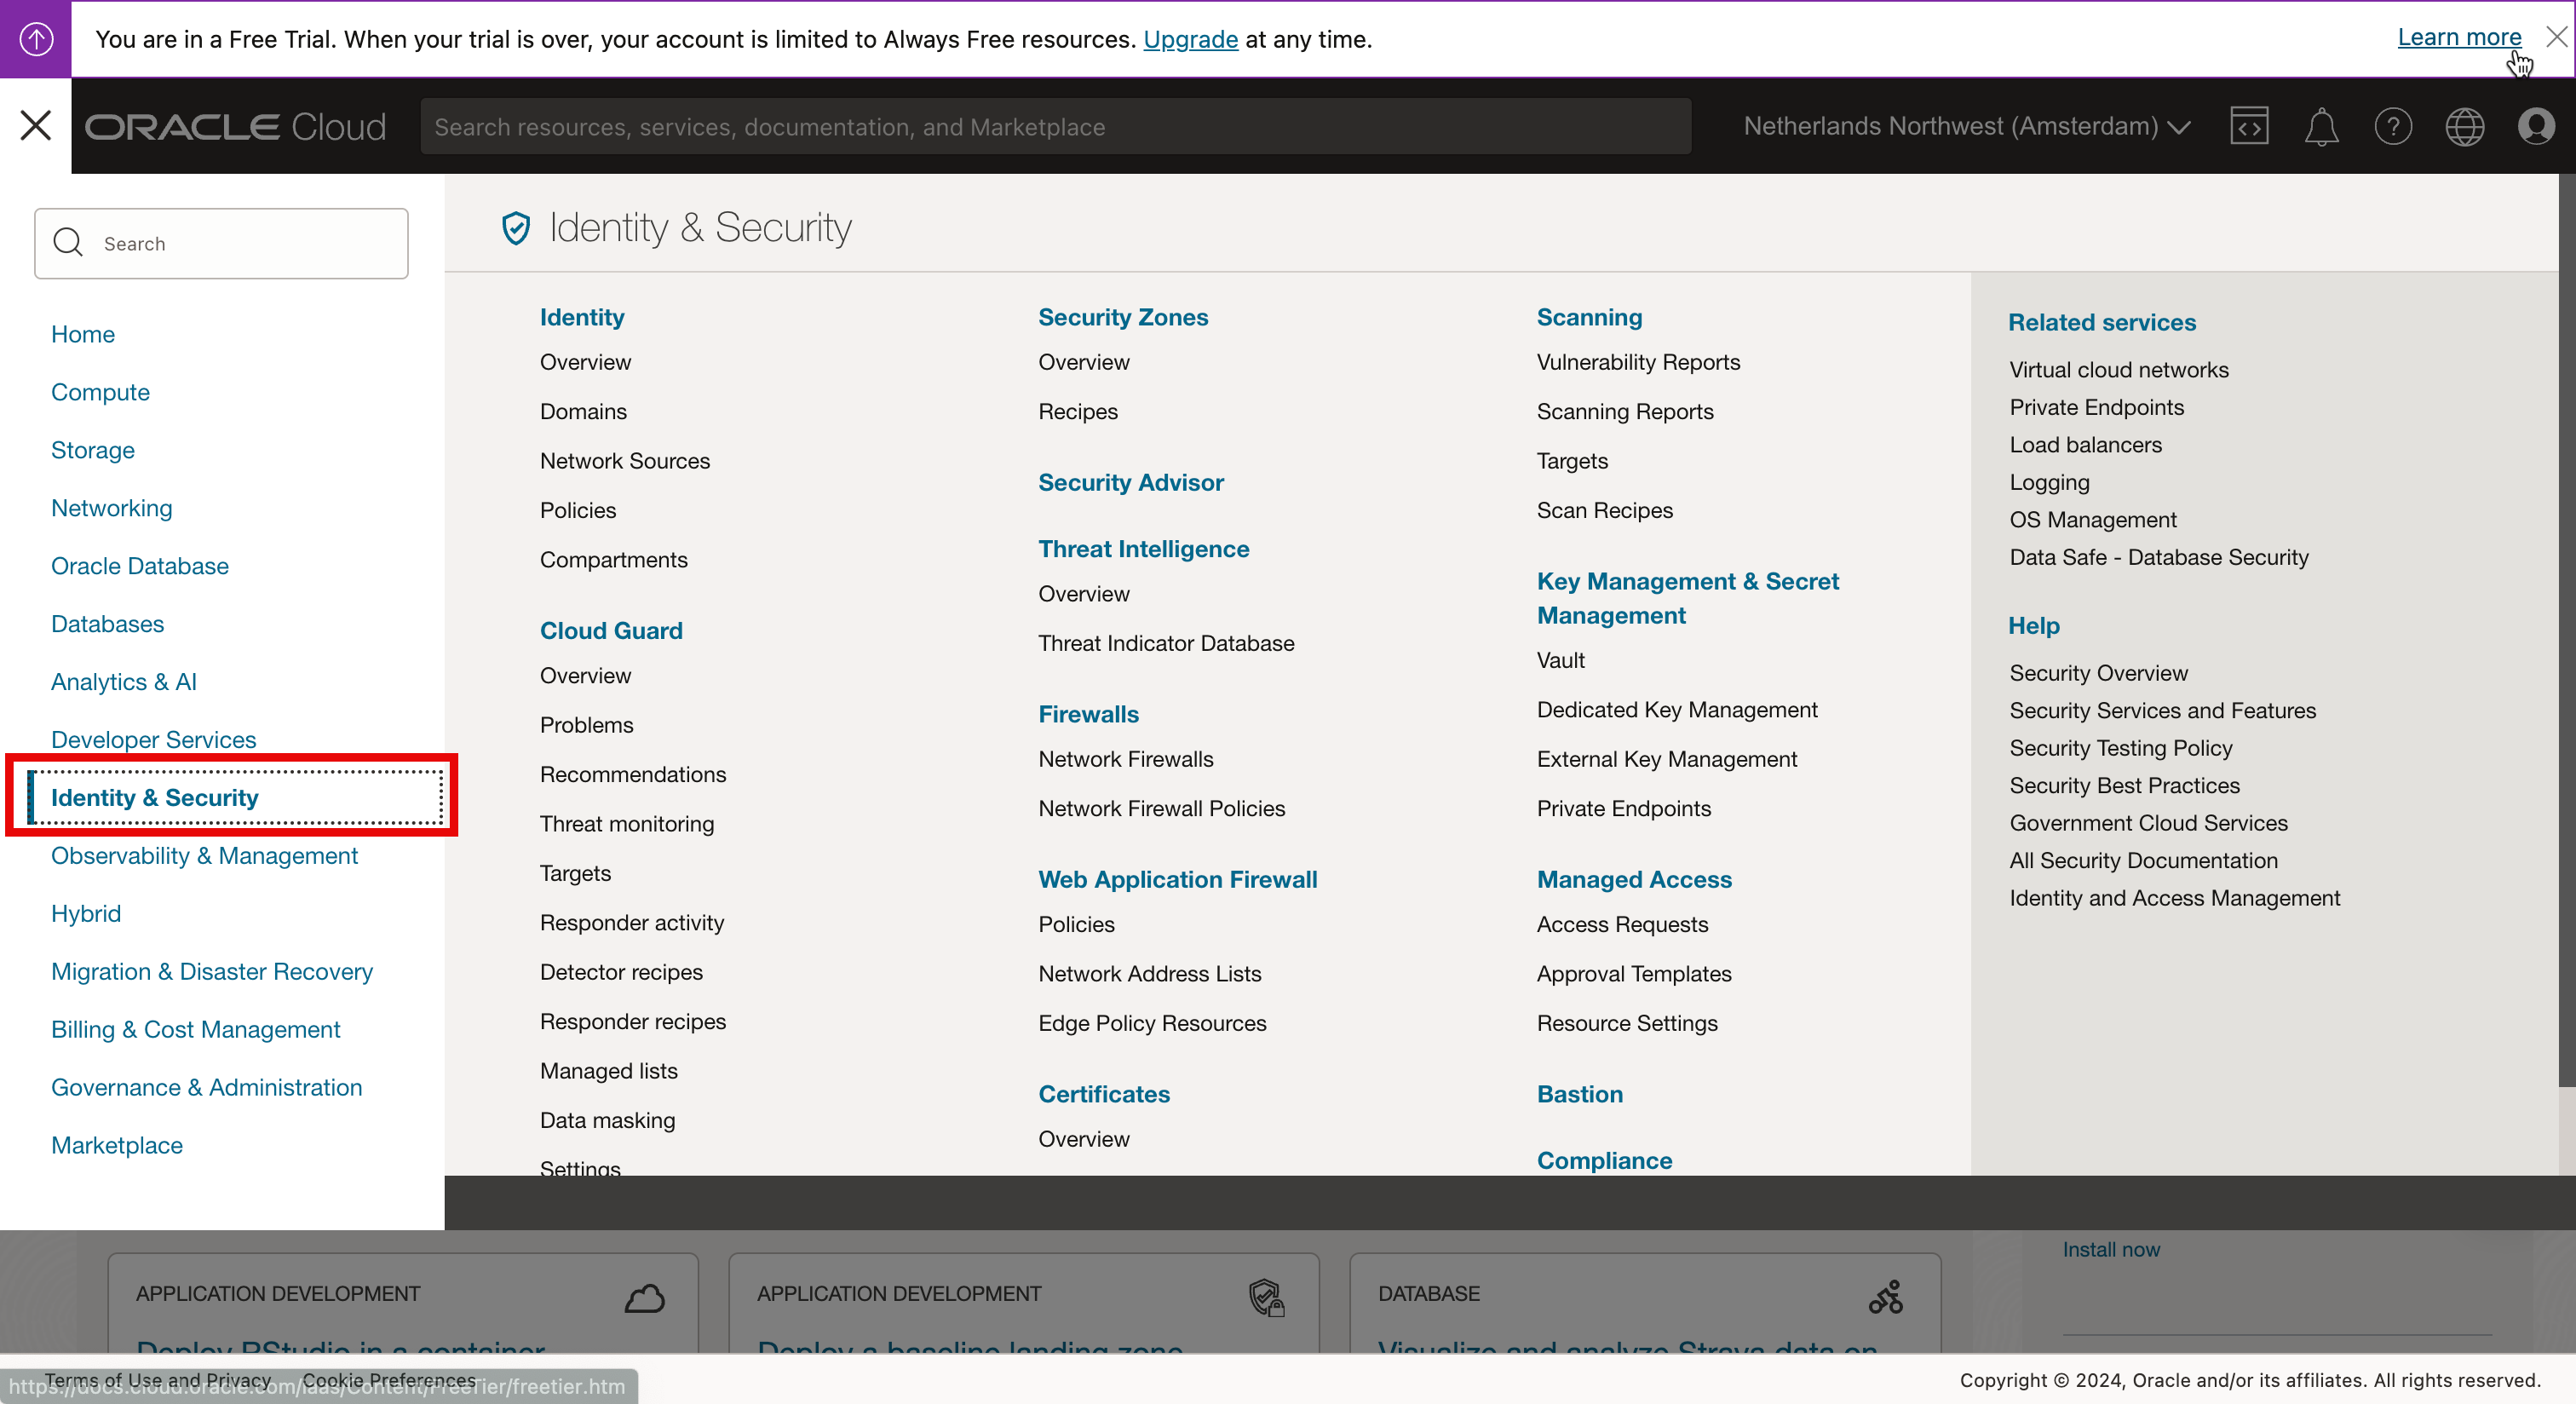Click the Oracle Cloud logo
The height and width of the screenshot is (1404, 2576).
(235, 127)
